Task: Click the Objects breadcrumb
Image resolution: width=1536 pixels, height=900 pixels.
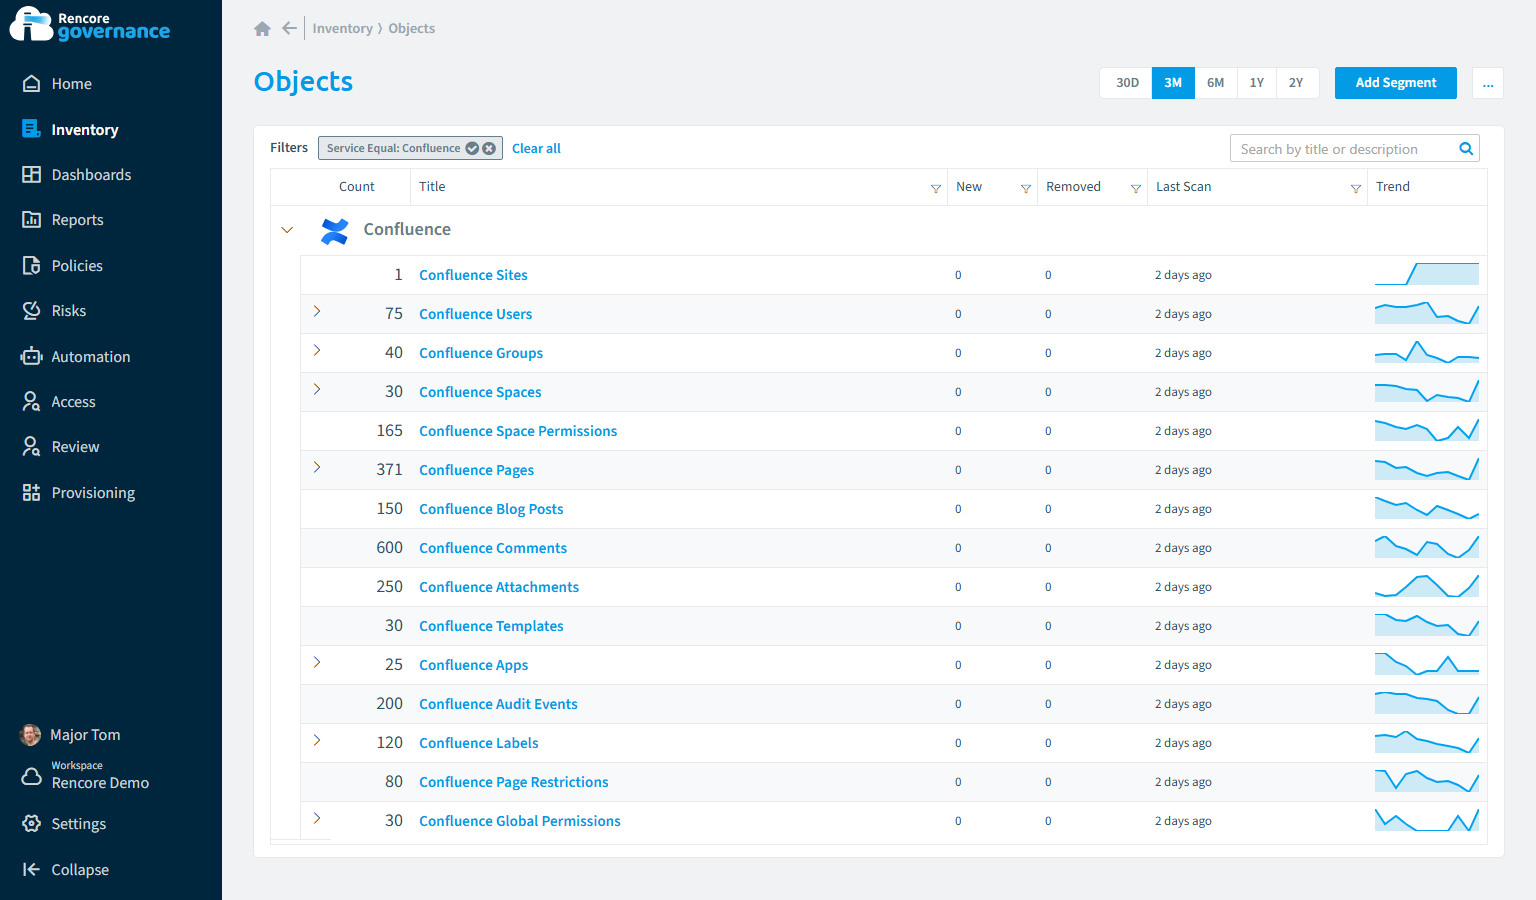Action: pos(411,29)
